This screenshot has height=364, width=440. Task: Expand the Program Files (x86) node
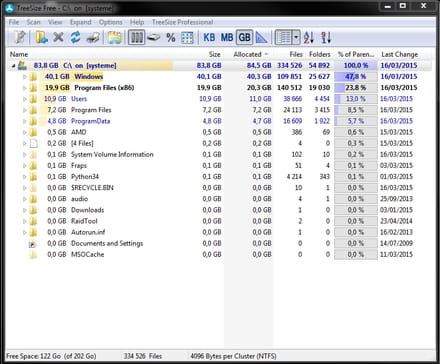point(24,88)
